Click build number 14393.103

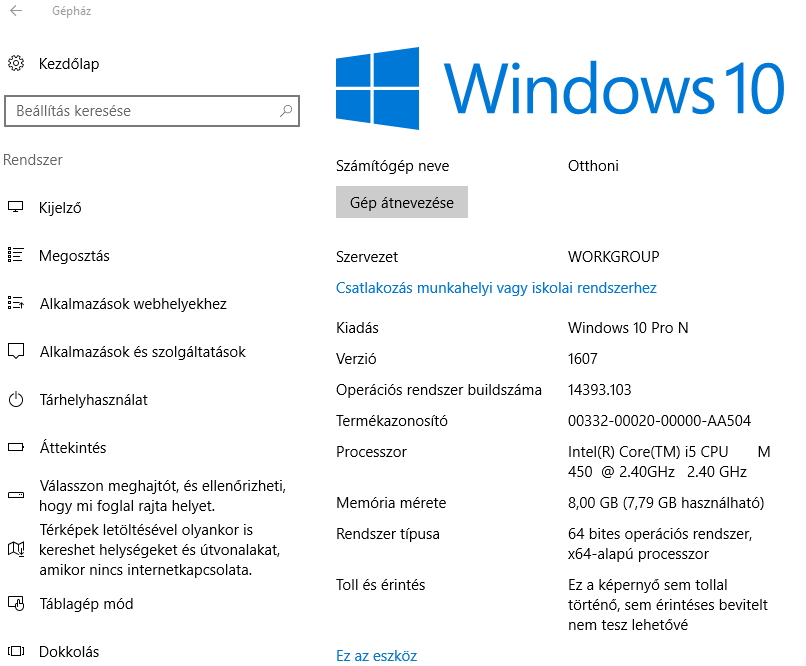pos(600,390)
